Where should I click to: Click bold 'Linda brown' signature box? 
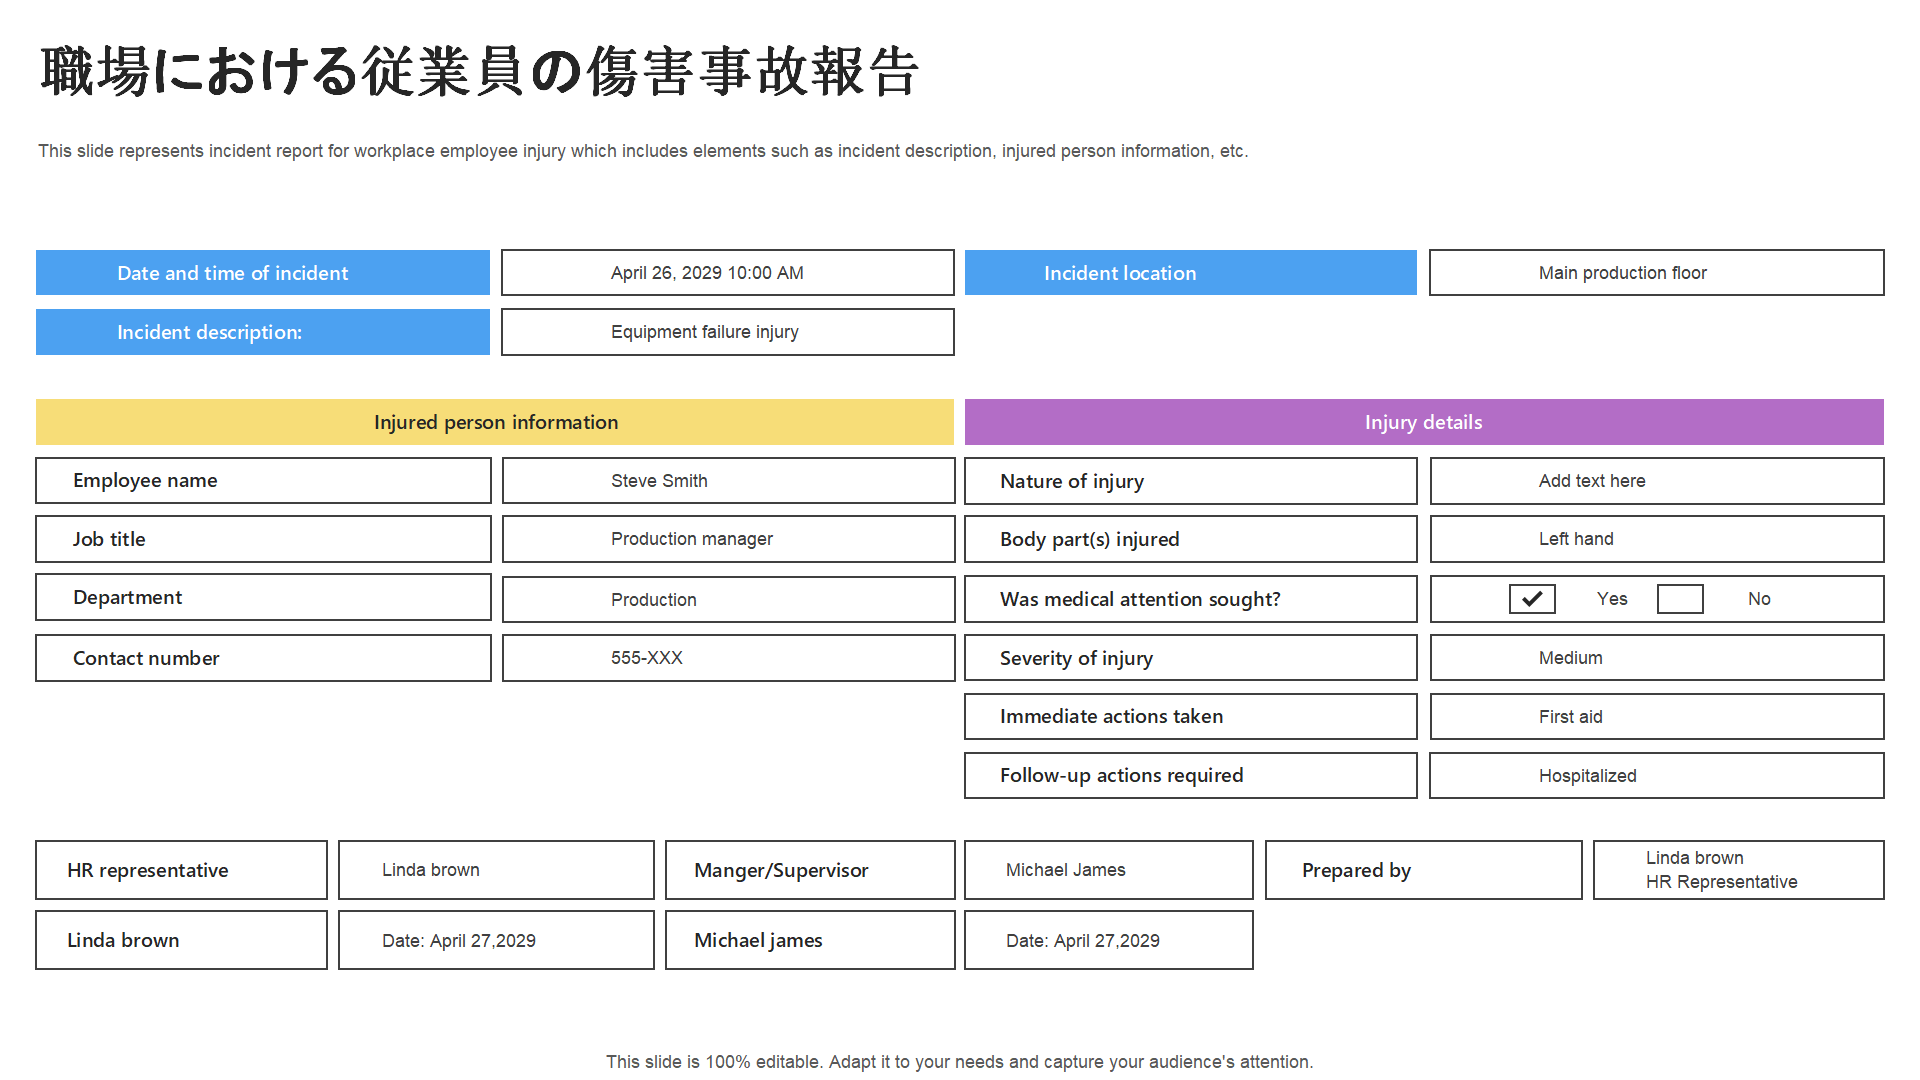pos(181,940)
